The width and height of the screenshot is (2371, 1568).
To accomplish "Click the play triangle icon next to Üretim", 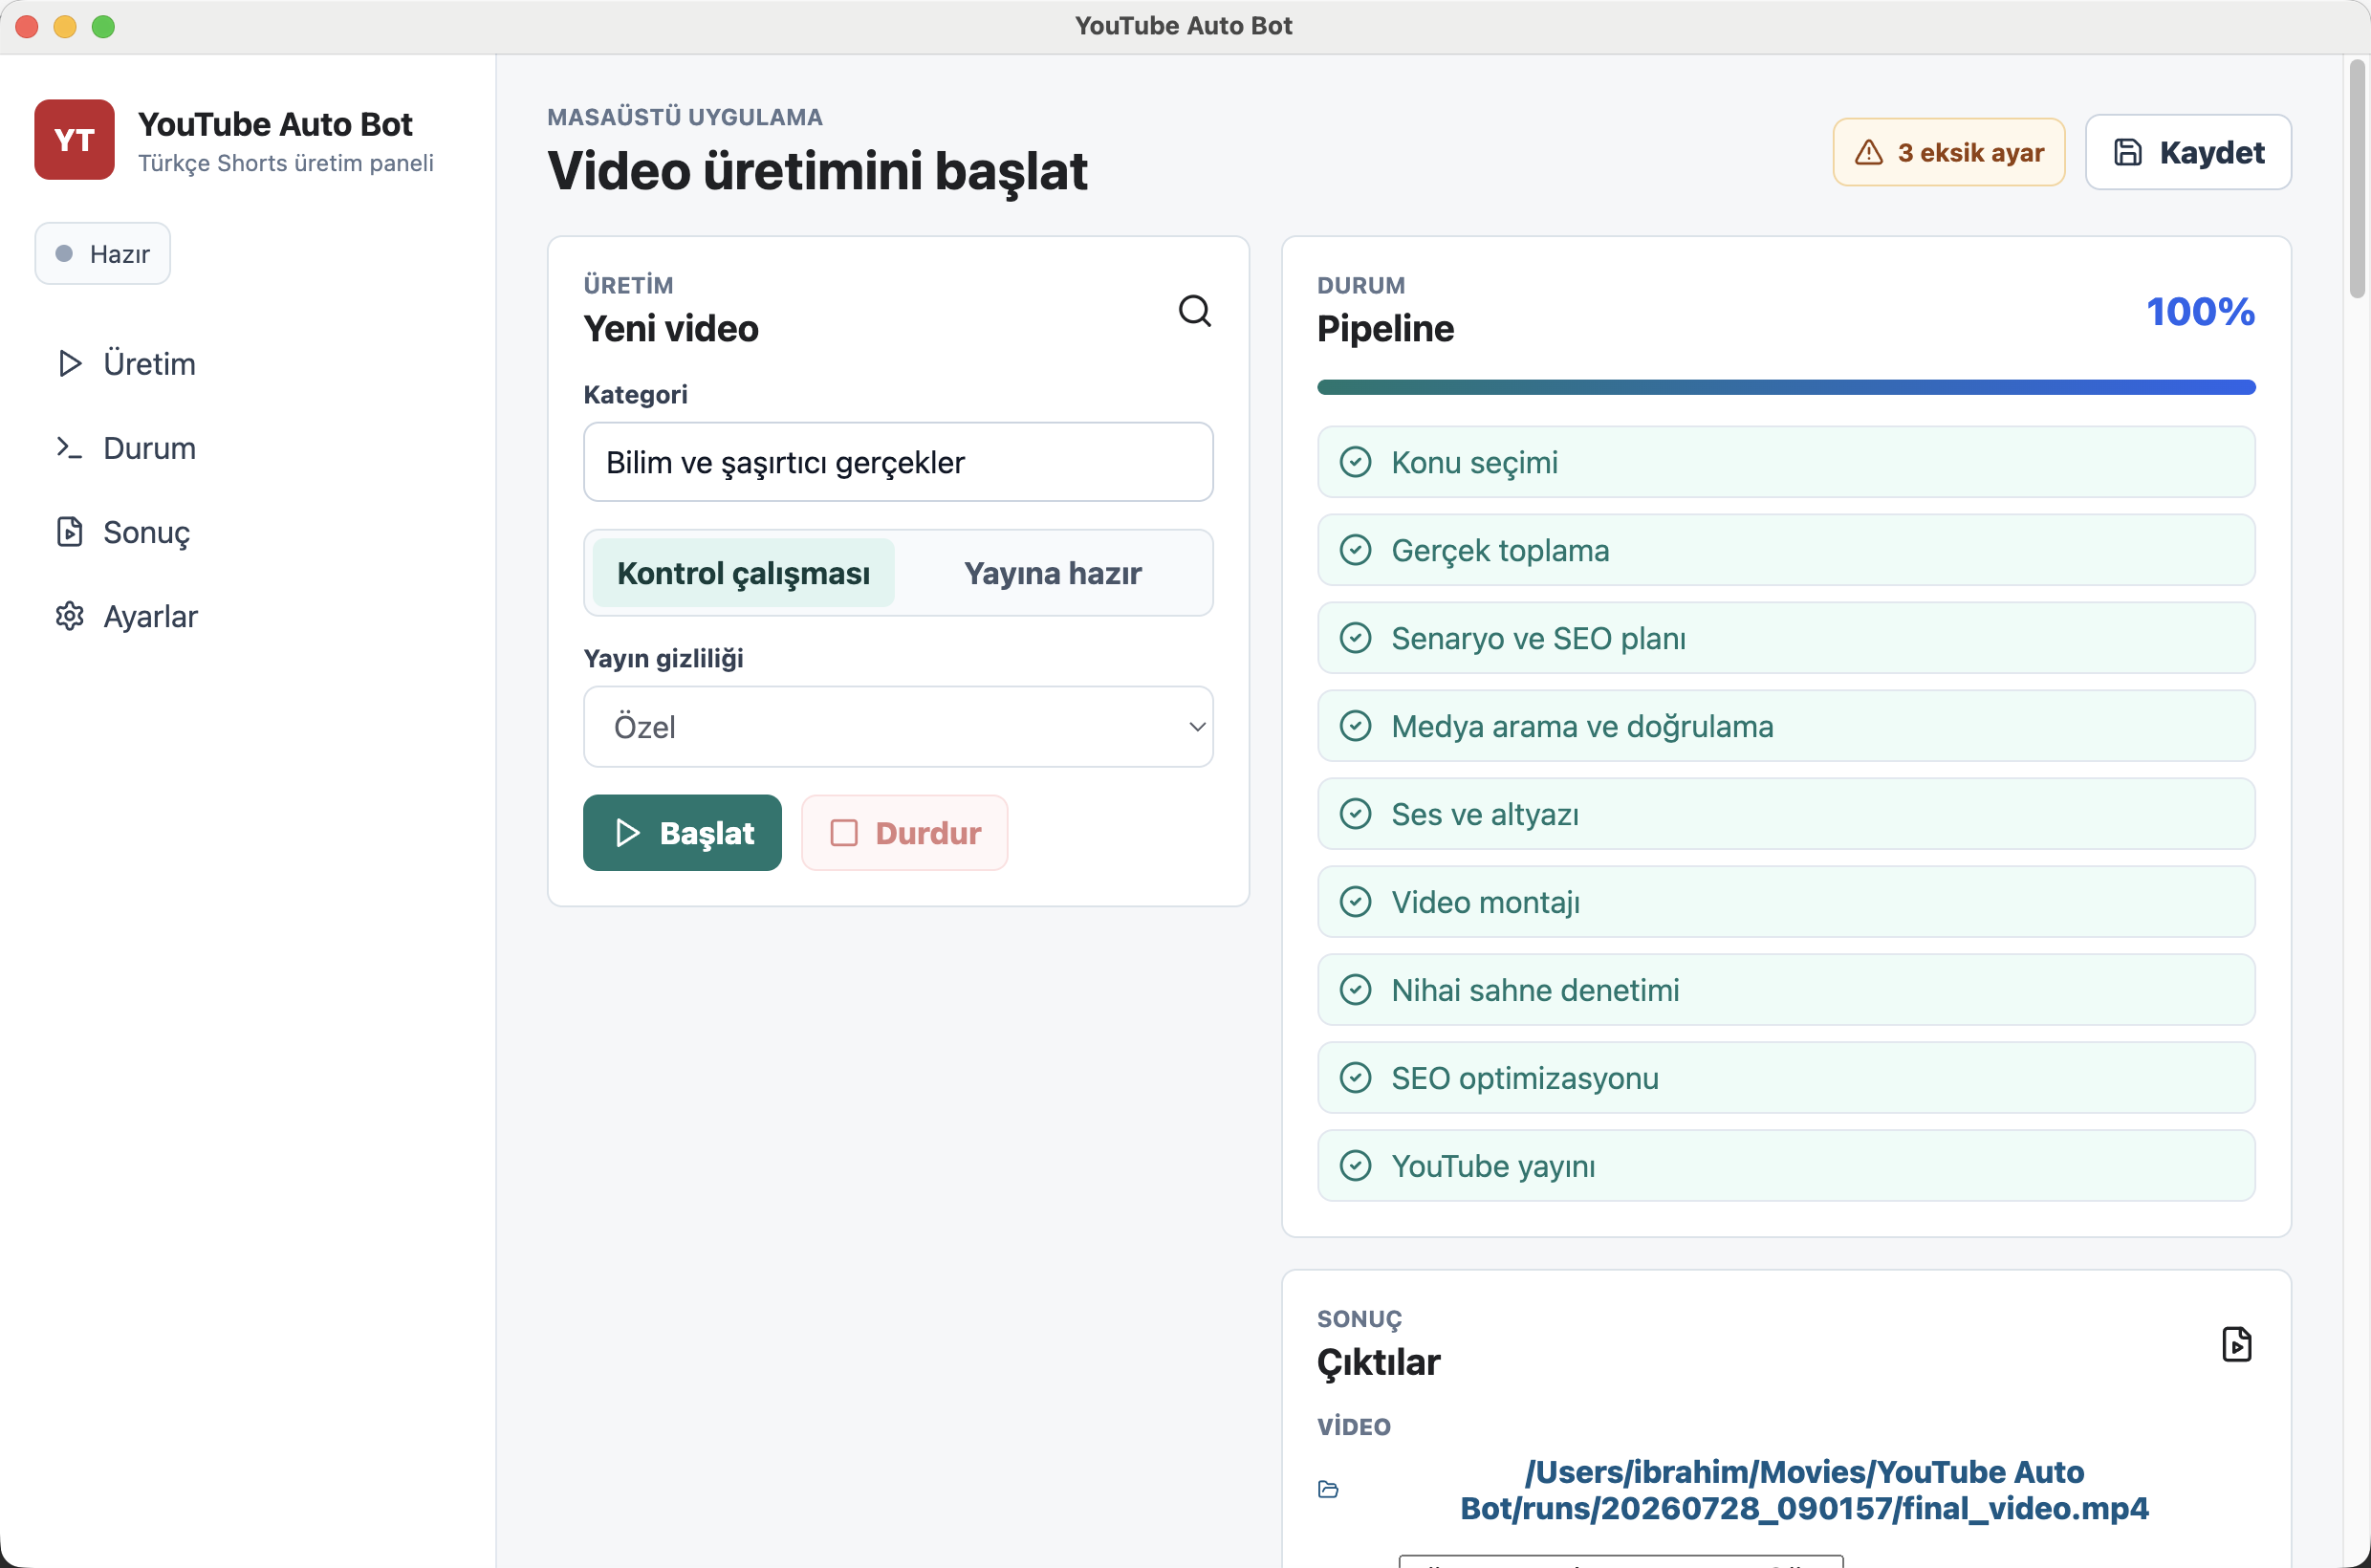I will [x=69, y=363].
